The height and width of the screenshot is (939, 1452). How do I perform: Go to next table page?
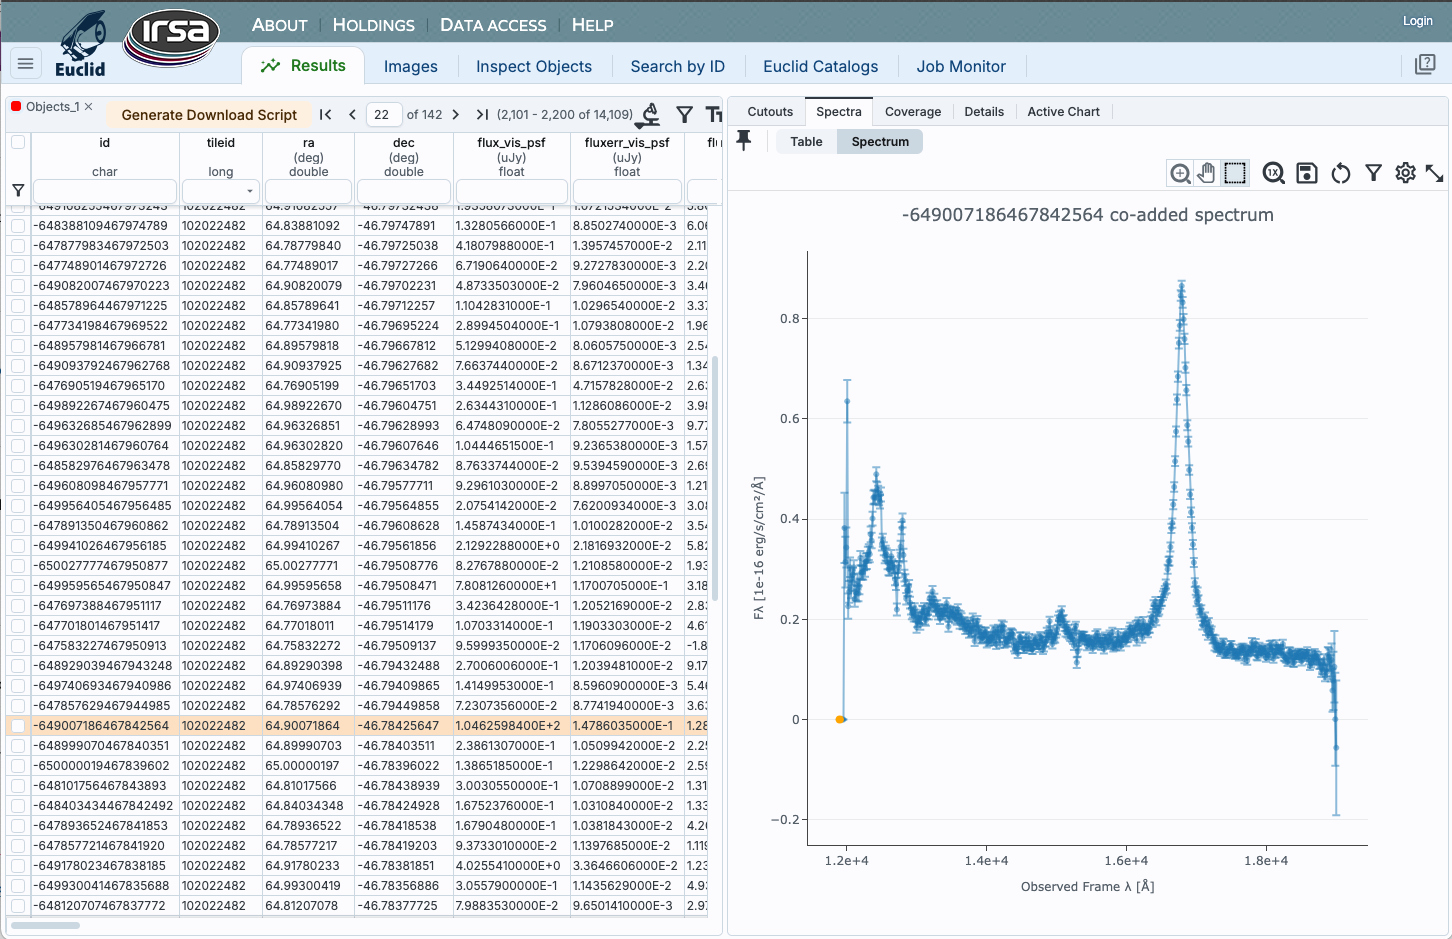(x=456, y=115)
